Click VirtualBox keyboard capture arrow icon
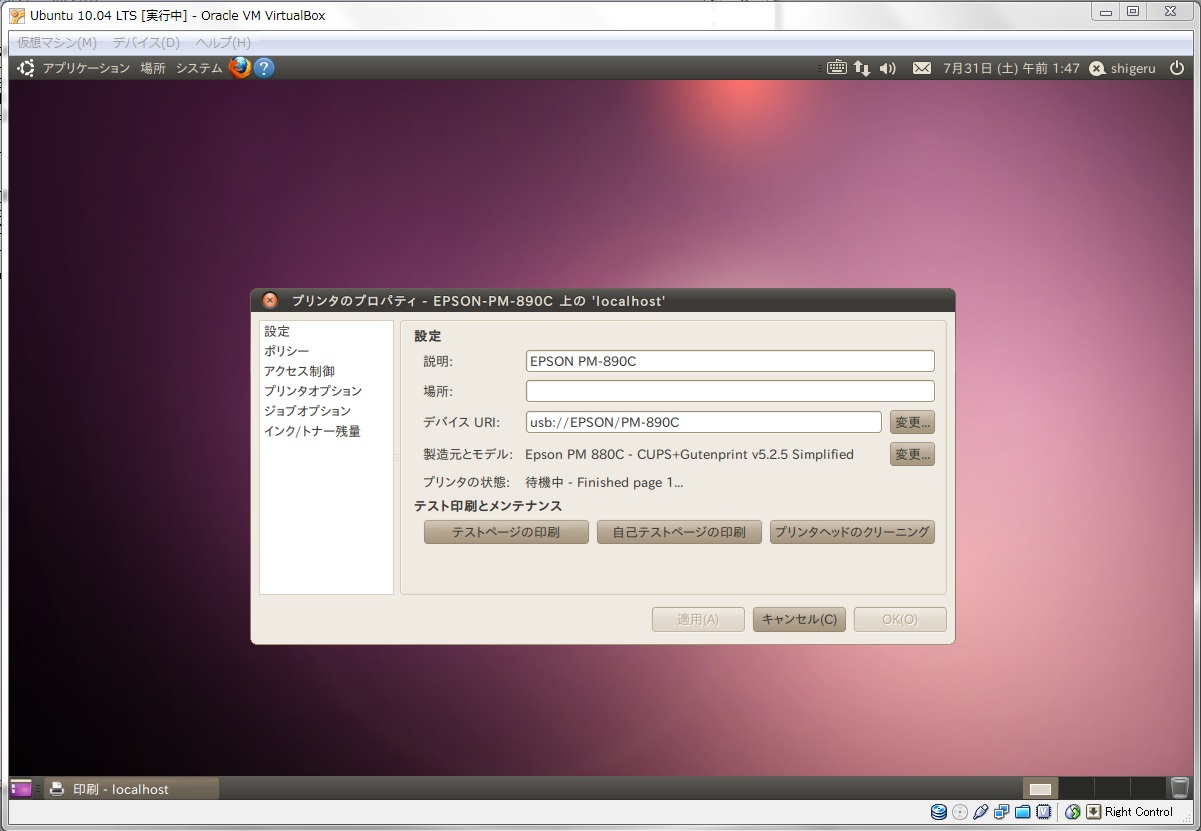 coord(1094,812)
